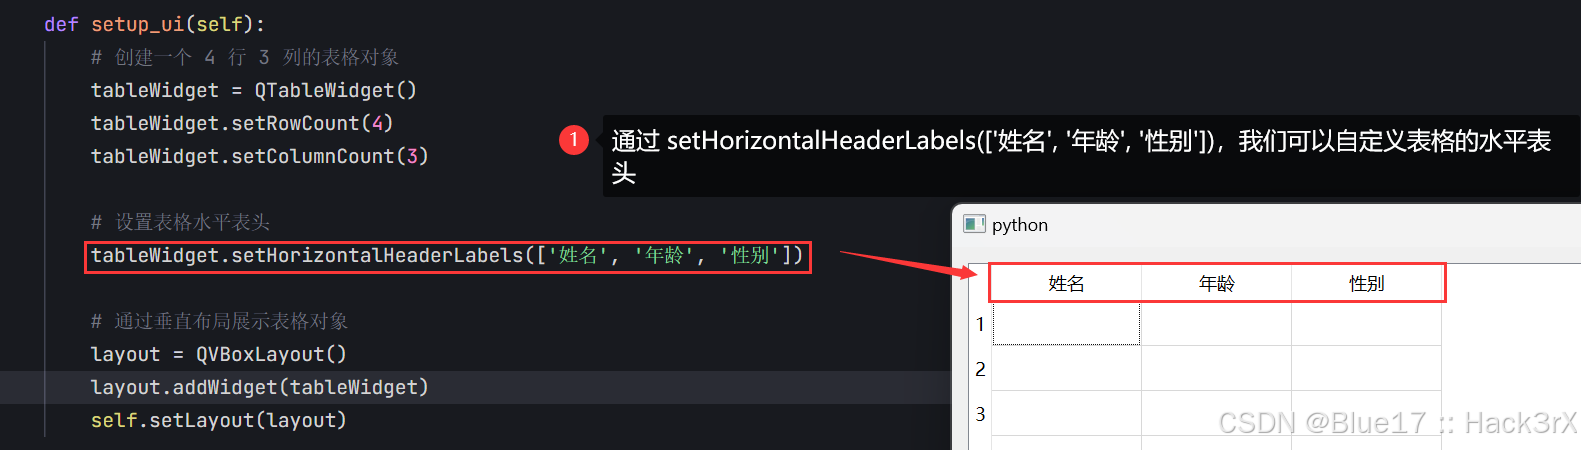The height and width of the screenshot is (450, 1581).
Task: Click the 性别 cell in row 2
Action: pos(1366,369)
